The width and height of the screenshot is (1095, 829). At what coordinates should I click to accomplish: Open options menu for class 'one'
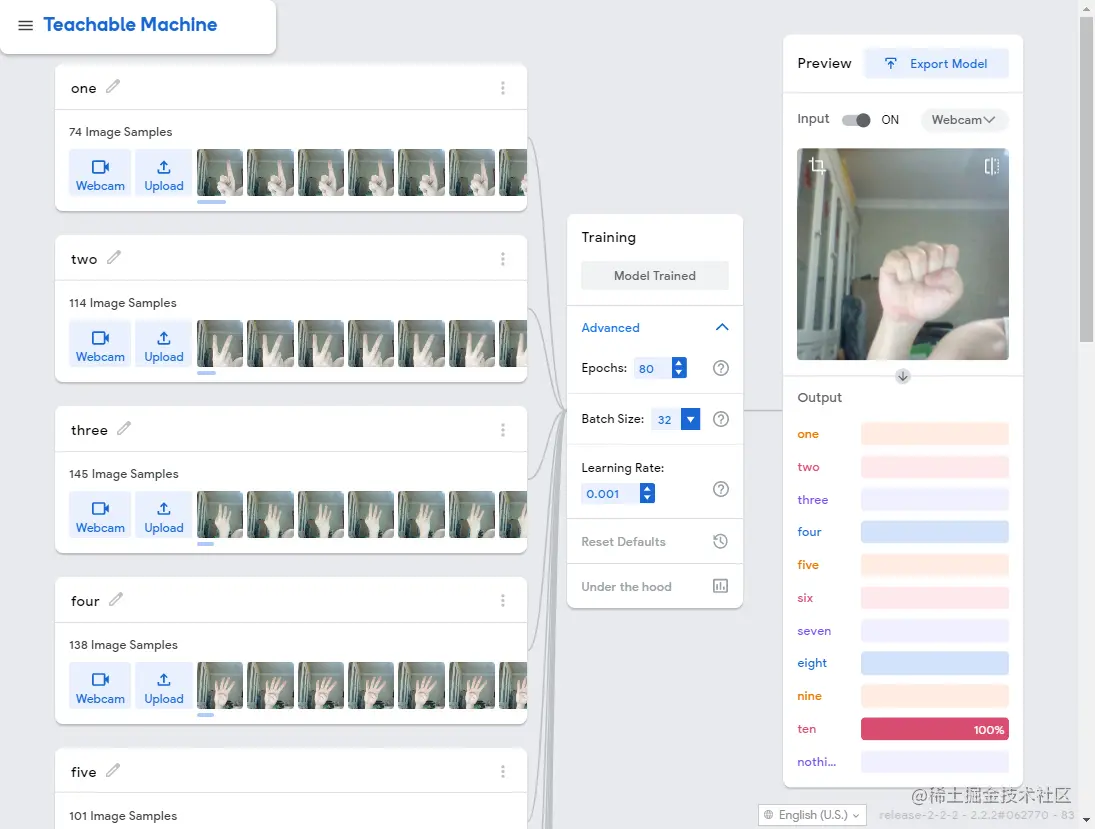(503, 88)
